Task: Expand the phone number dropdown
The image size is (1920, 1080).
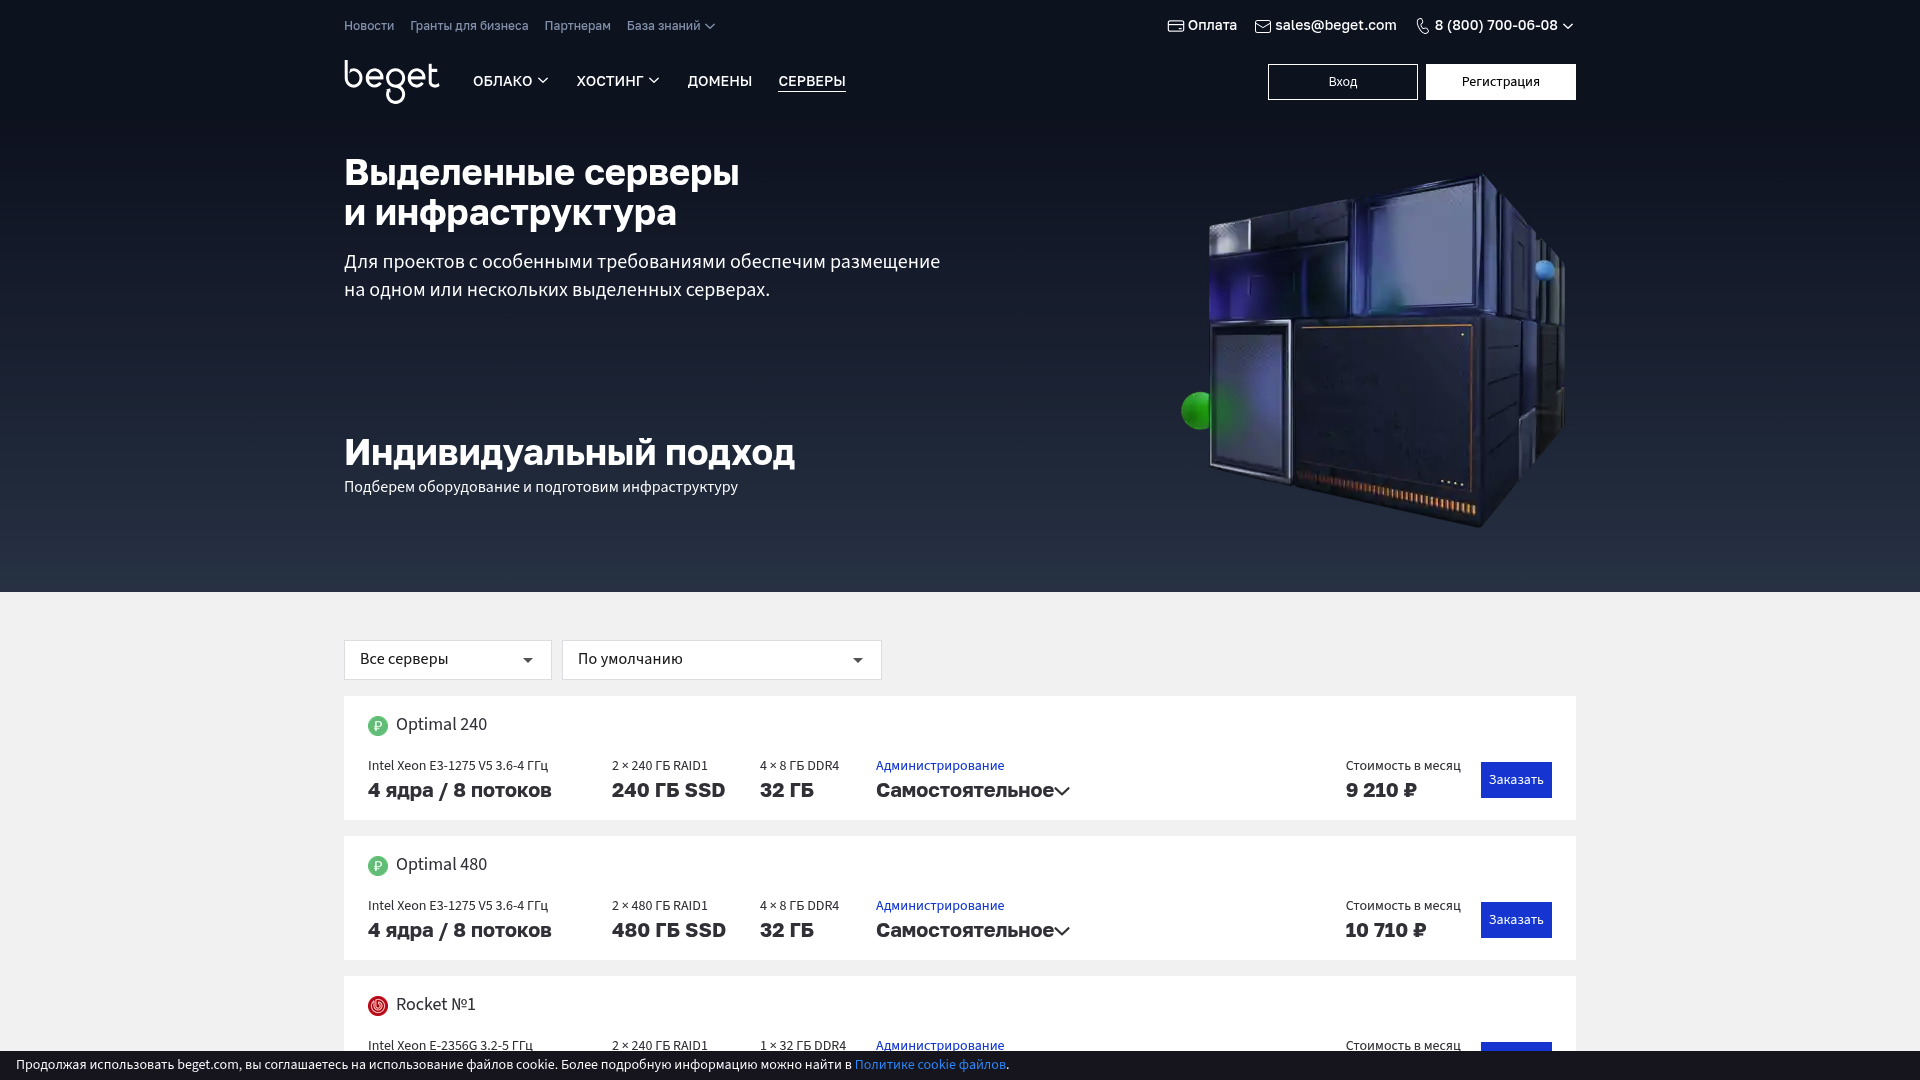Action: pyautogui.click(x=1567, y=26)
